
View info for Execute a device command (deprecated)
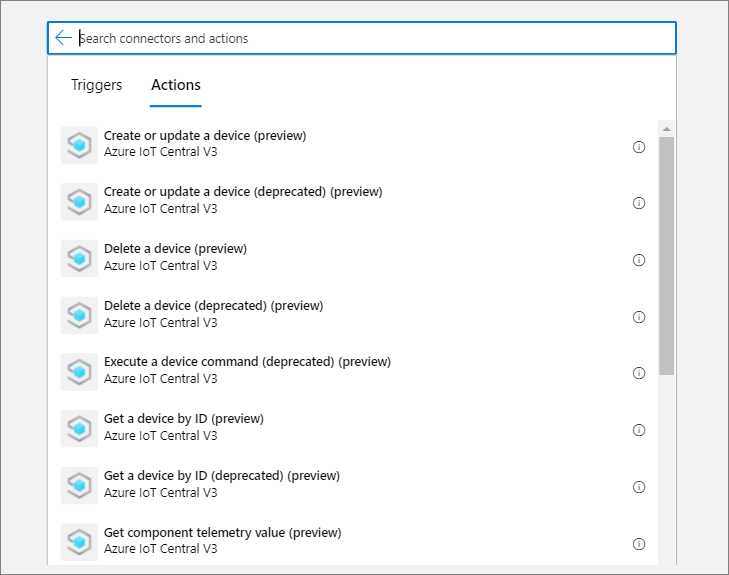(x=639, y=373)
